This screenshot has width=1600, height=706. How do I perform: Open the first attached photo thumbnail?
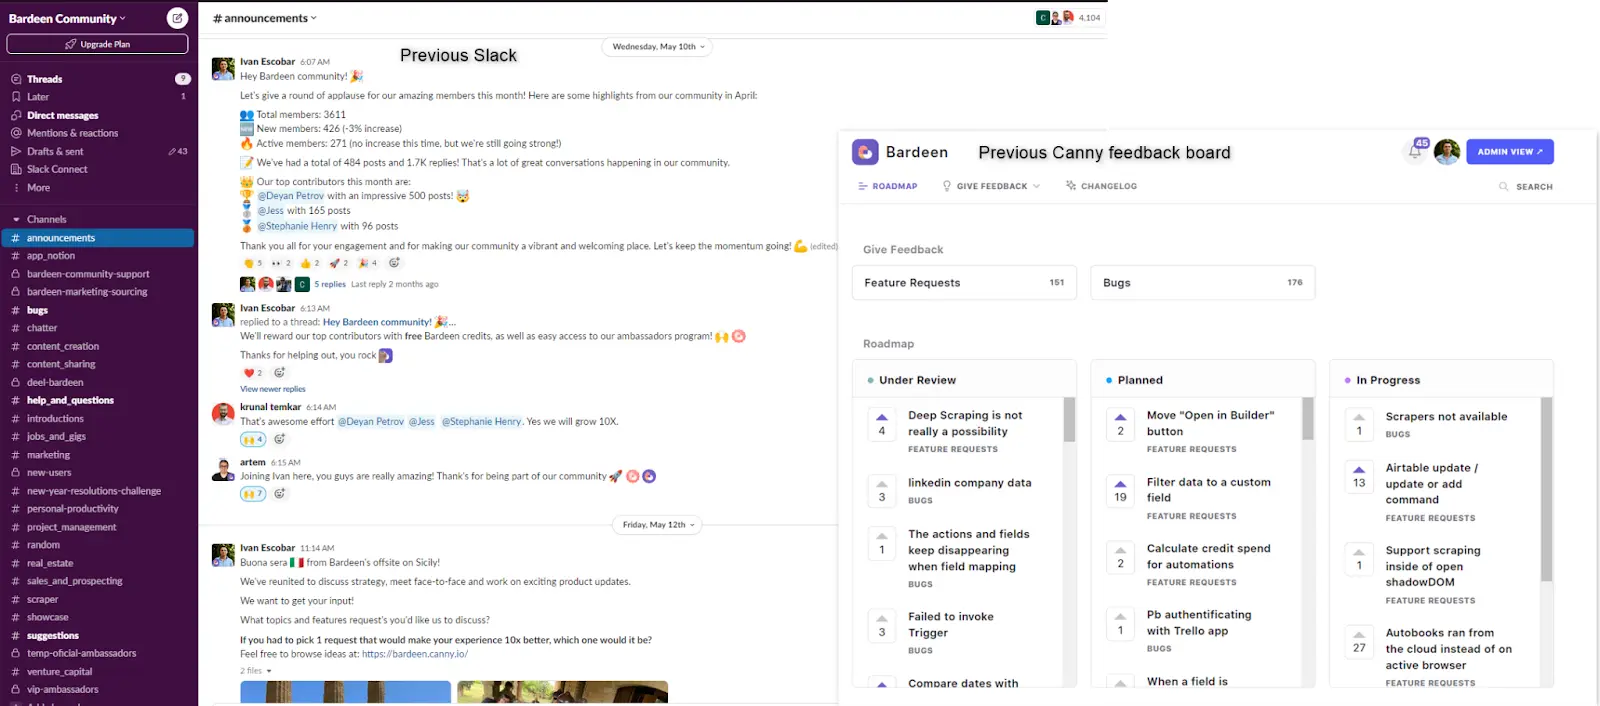click(x=345, y=692)
